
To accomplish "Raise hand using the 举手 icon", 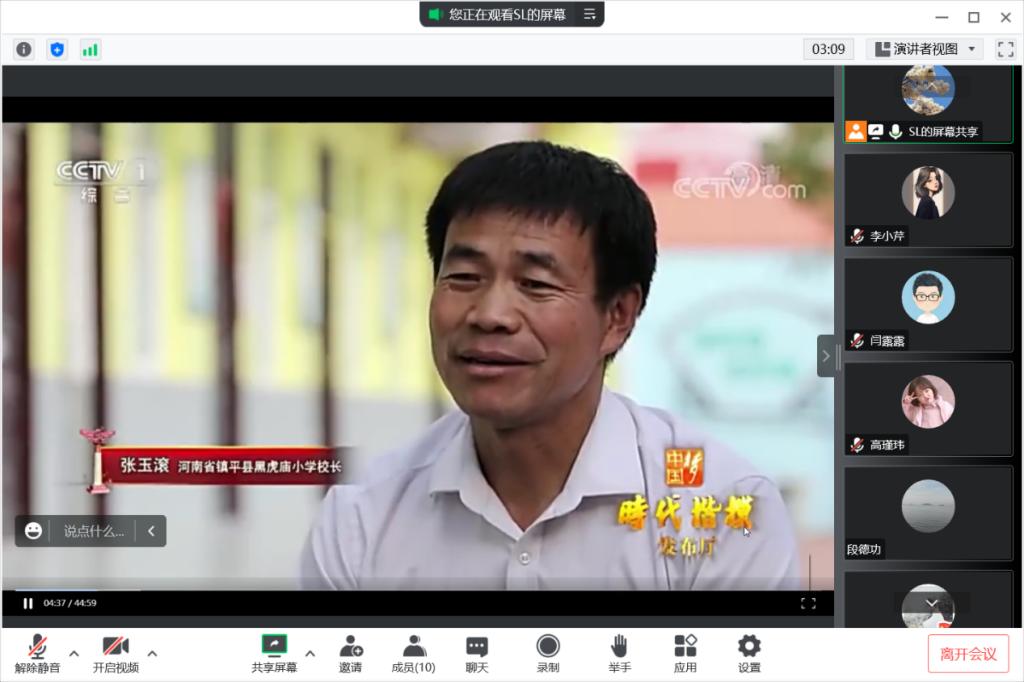I will pos(619,654).
